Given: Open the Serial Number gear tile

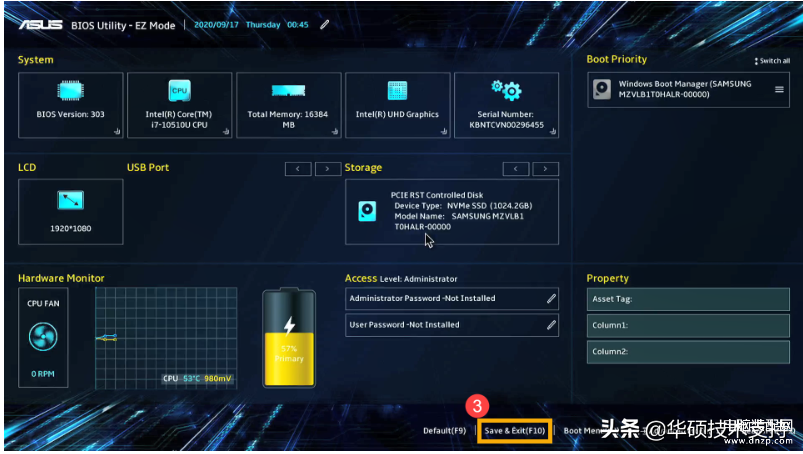Looking at the screenshot, I should tap(506, 105).
